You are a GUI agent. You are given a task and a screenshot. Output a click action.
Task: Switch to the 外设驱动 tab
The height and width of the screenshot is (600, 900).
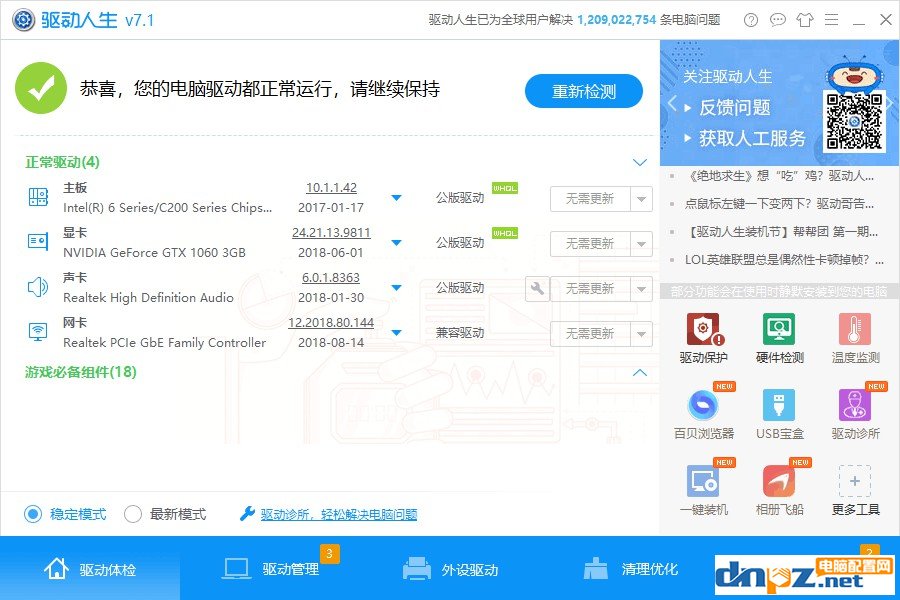(x=450, y=569)
